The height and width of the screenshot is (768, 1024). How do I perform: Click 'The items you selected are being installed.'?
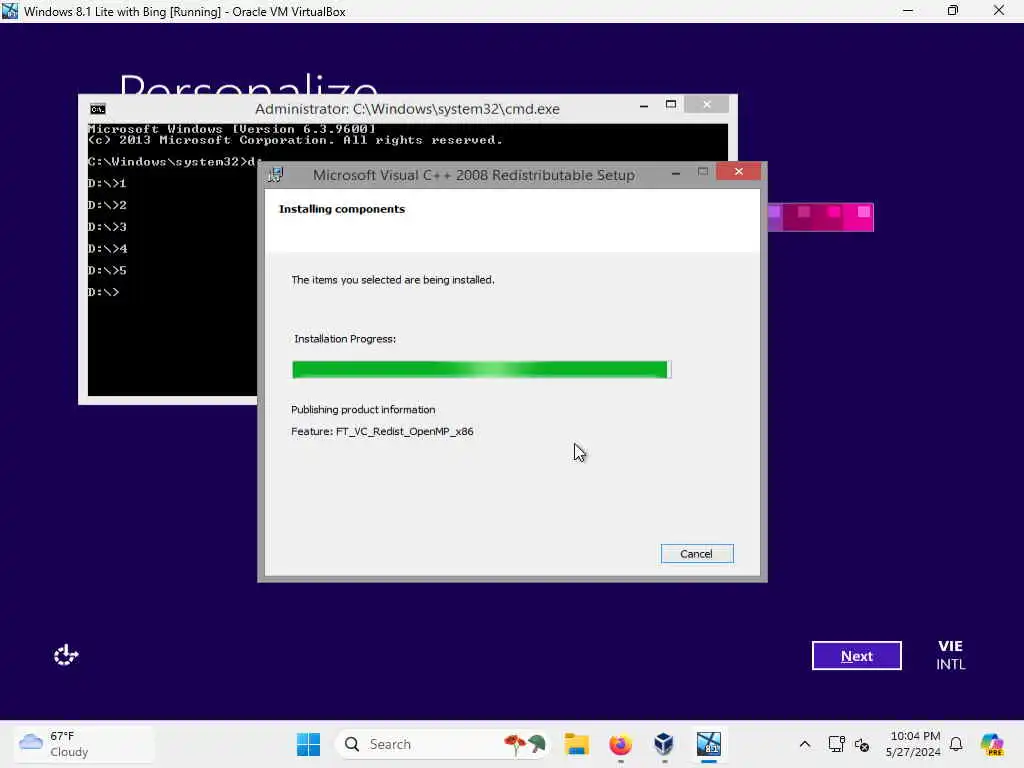pos(392,280)
